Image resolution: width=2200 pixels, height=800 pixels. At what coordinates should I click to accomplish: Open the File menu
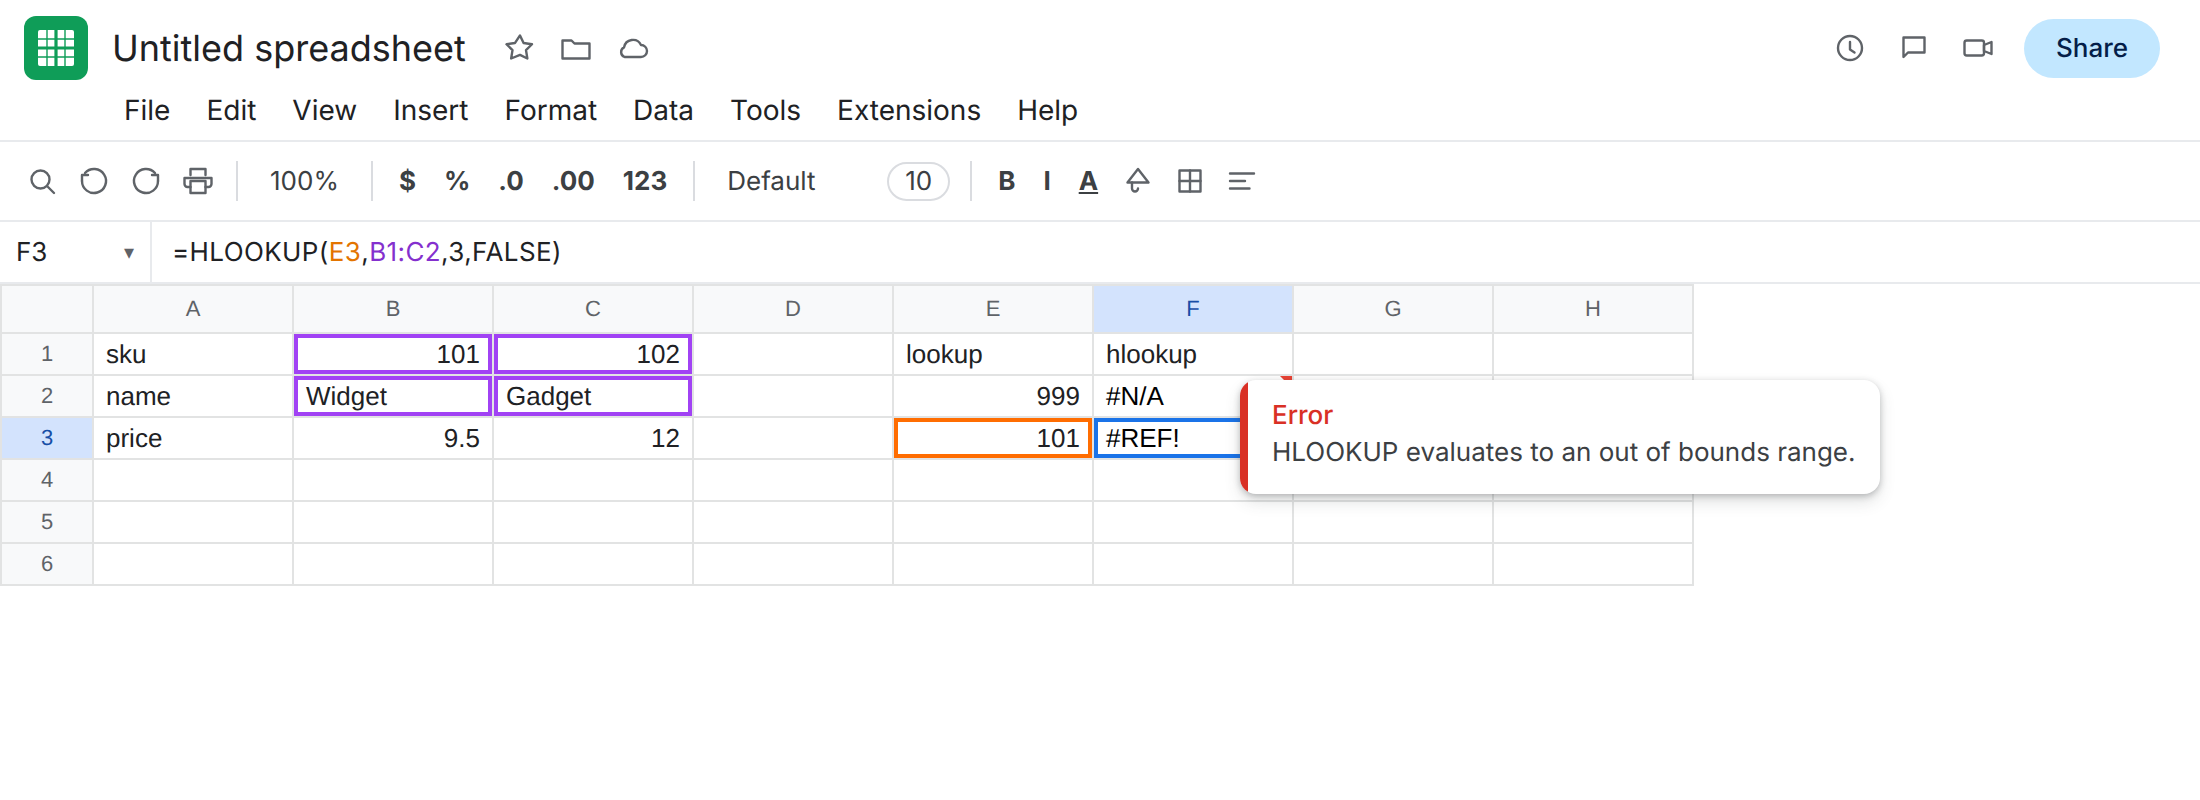[x=147, y=110]
